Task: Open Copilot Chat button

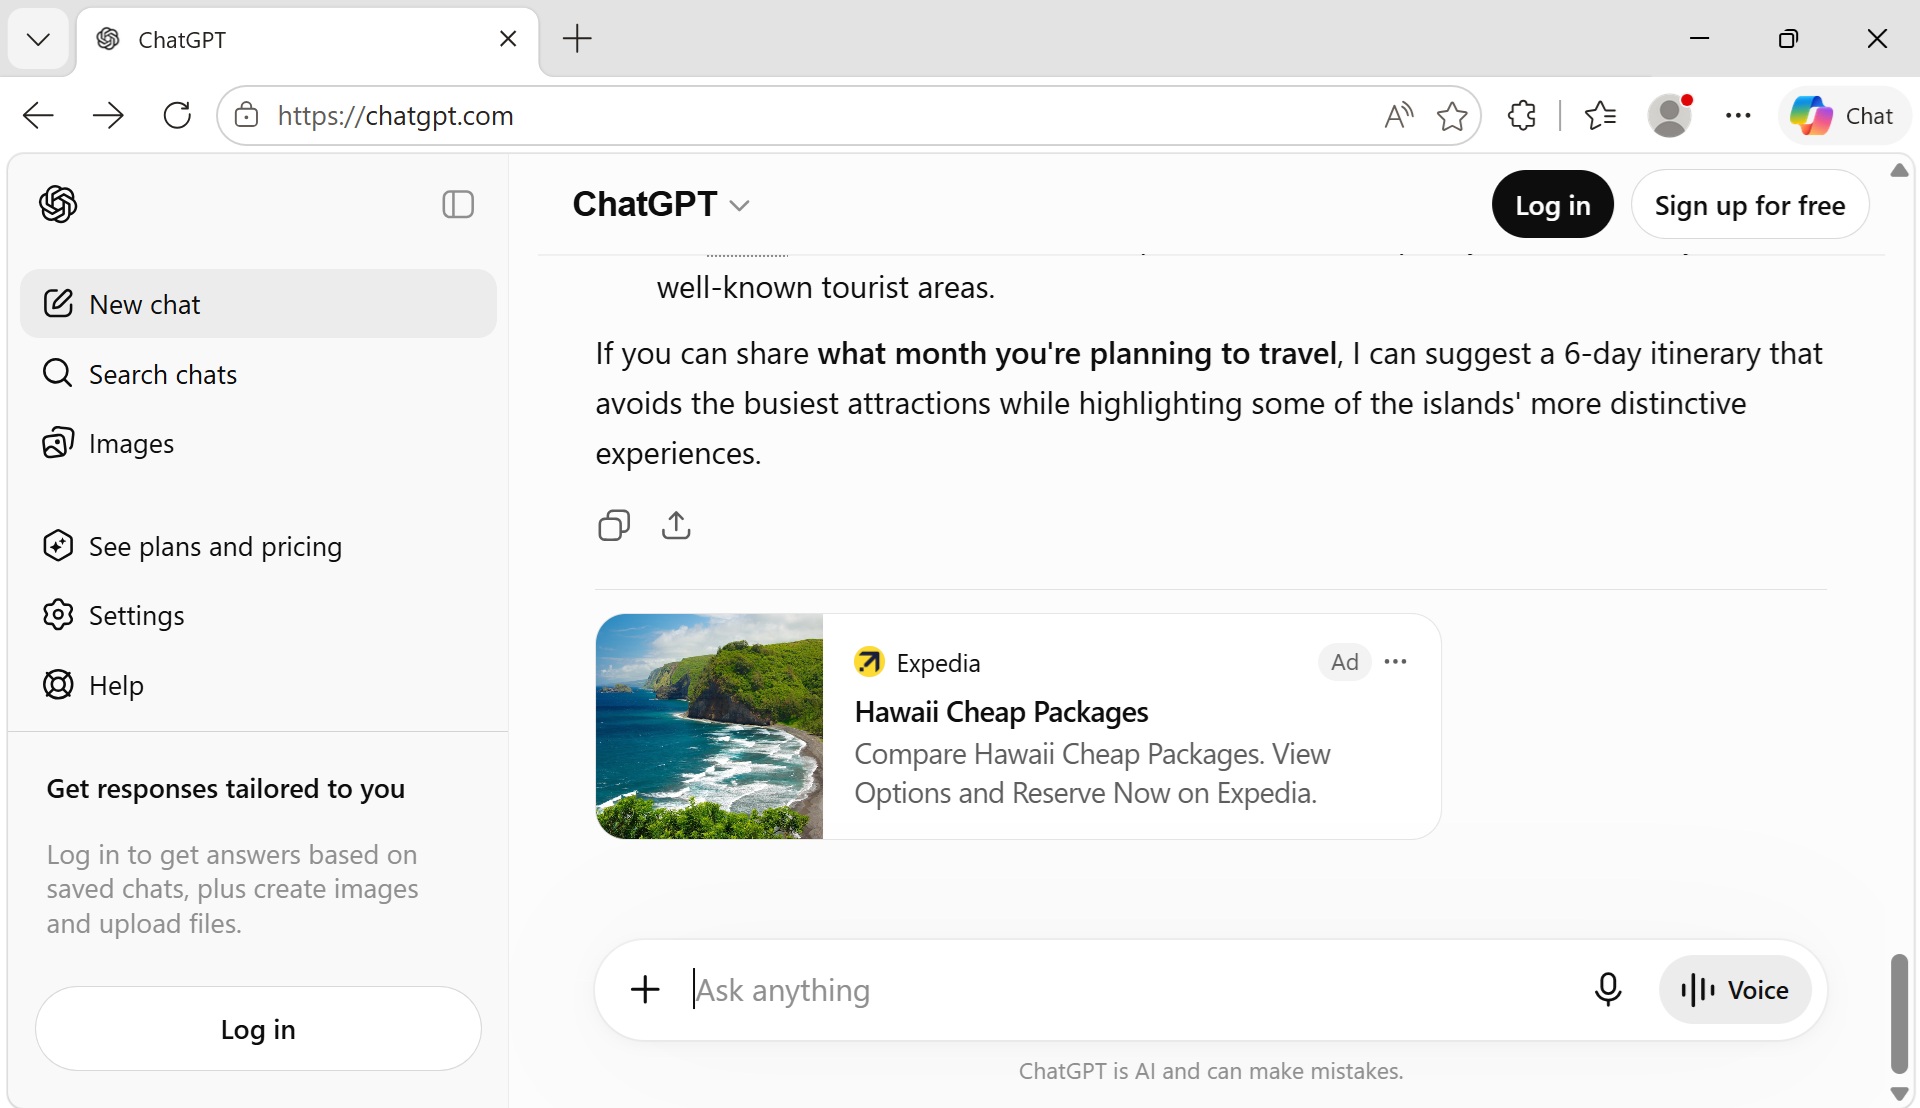Action: 1842,115
